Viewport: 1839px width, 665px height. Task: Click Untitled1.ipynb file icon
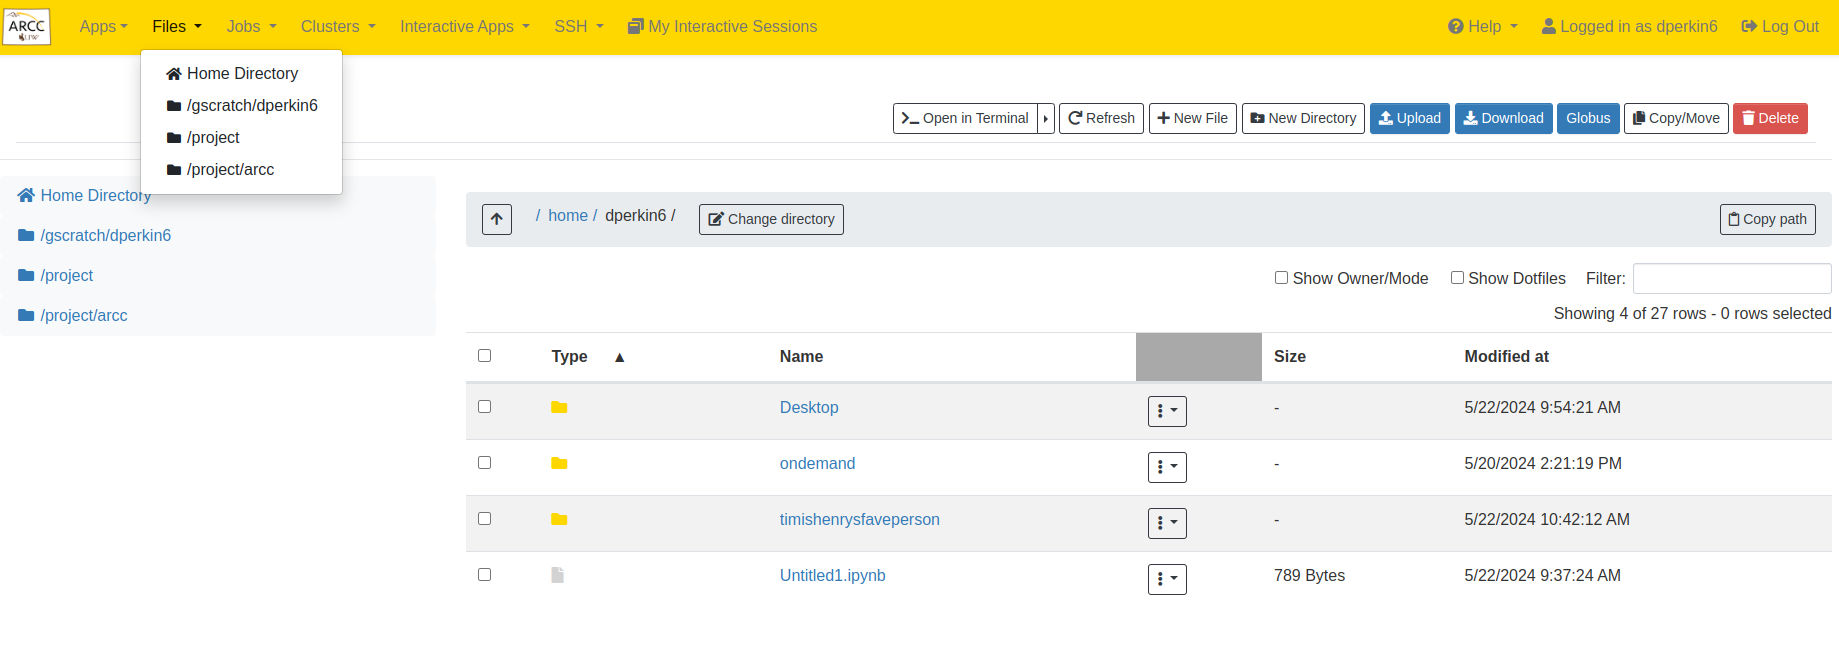[558, 575]
